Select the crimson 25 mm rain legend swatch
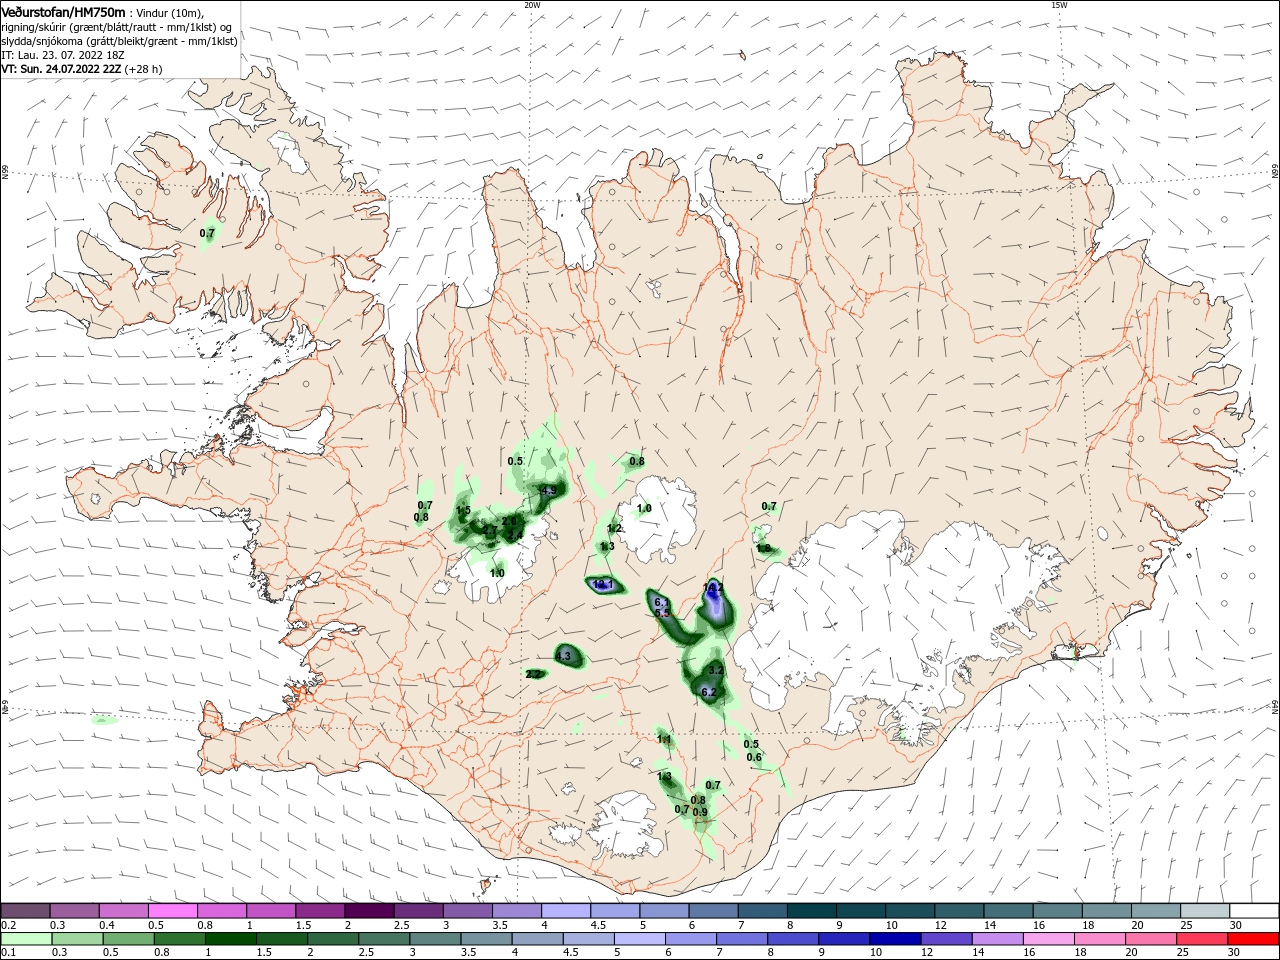 tap(1200, 939)
